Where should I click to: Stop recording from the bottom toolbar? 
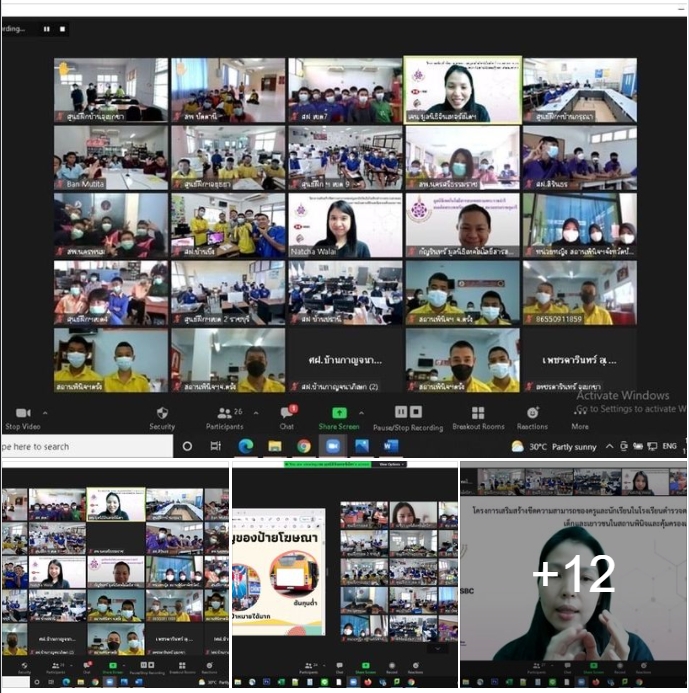click(x=416, y=412)
